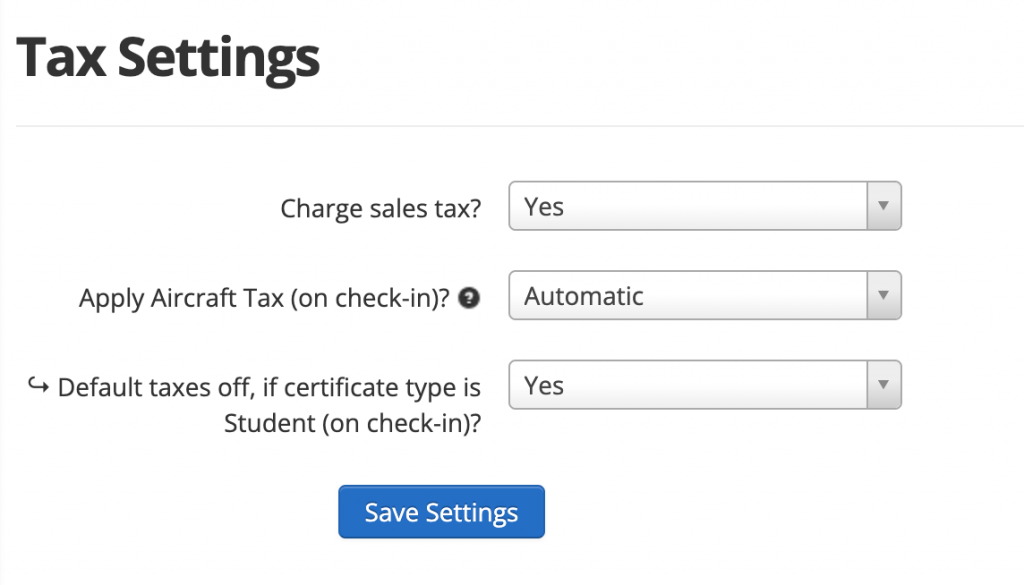1024x585 pixels.
Task: Click the "Apply Aircraft Tax (on check-in)?" label
Action: [264, 298]
